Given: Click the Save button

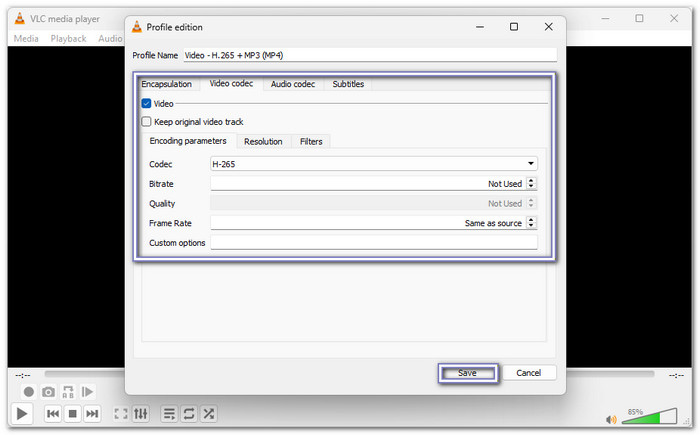Looking at the screenshot, I should tap(467, 373).
